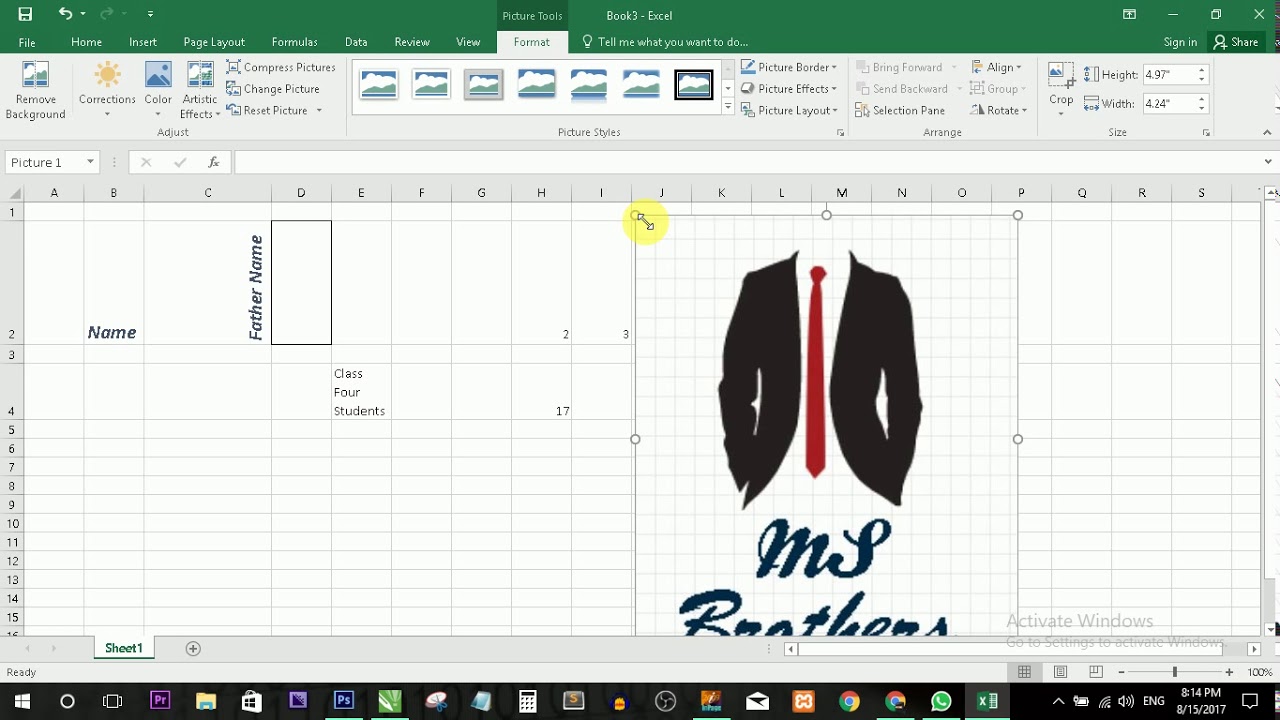Click the Undo icon
Screen dimensions: 1280x720
65,14
